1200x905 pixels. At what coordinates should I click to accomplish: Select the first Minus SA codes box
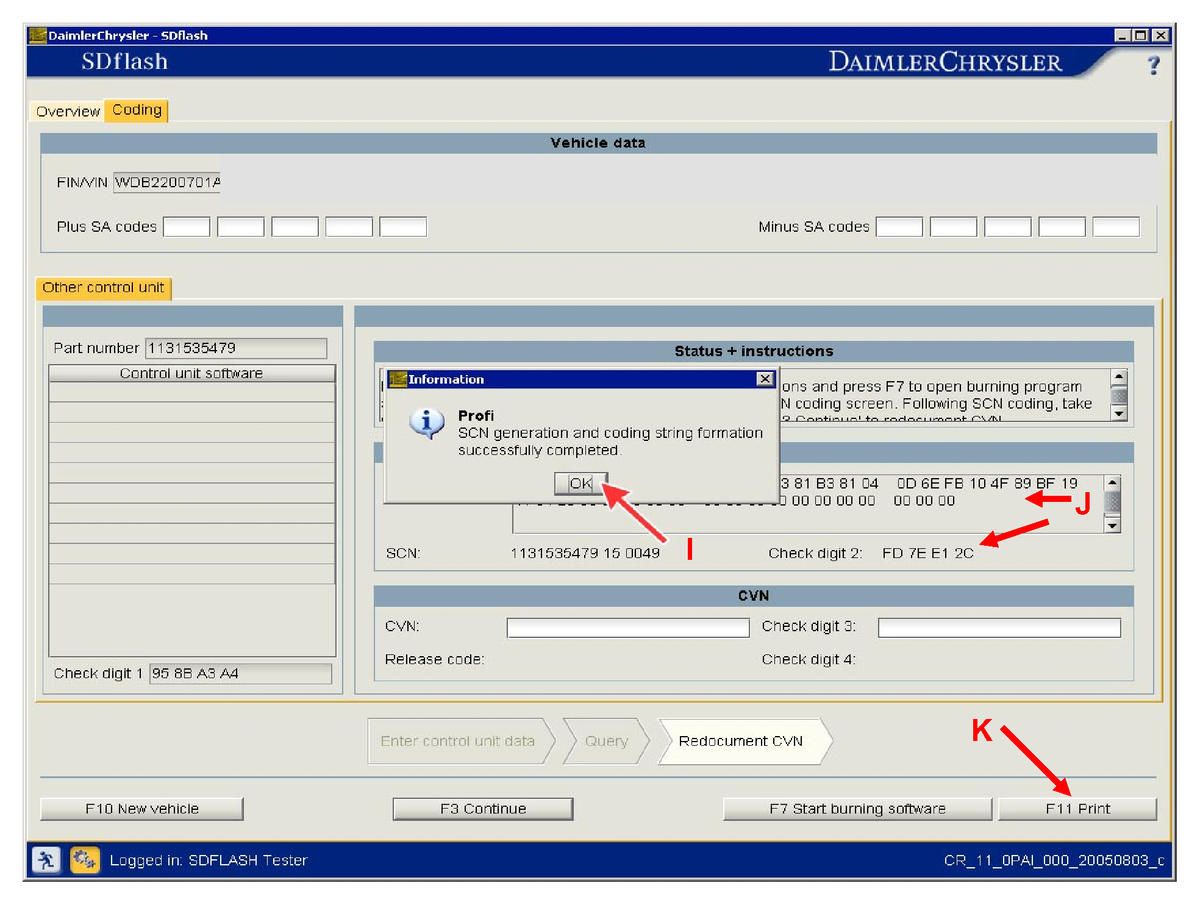(x=899, y=227)
